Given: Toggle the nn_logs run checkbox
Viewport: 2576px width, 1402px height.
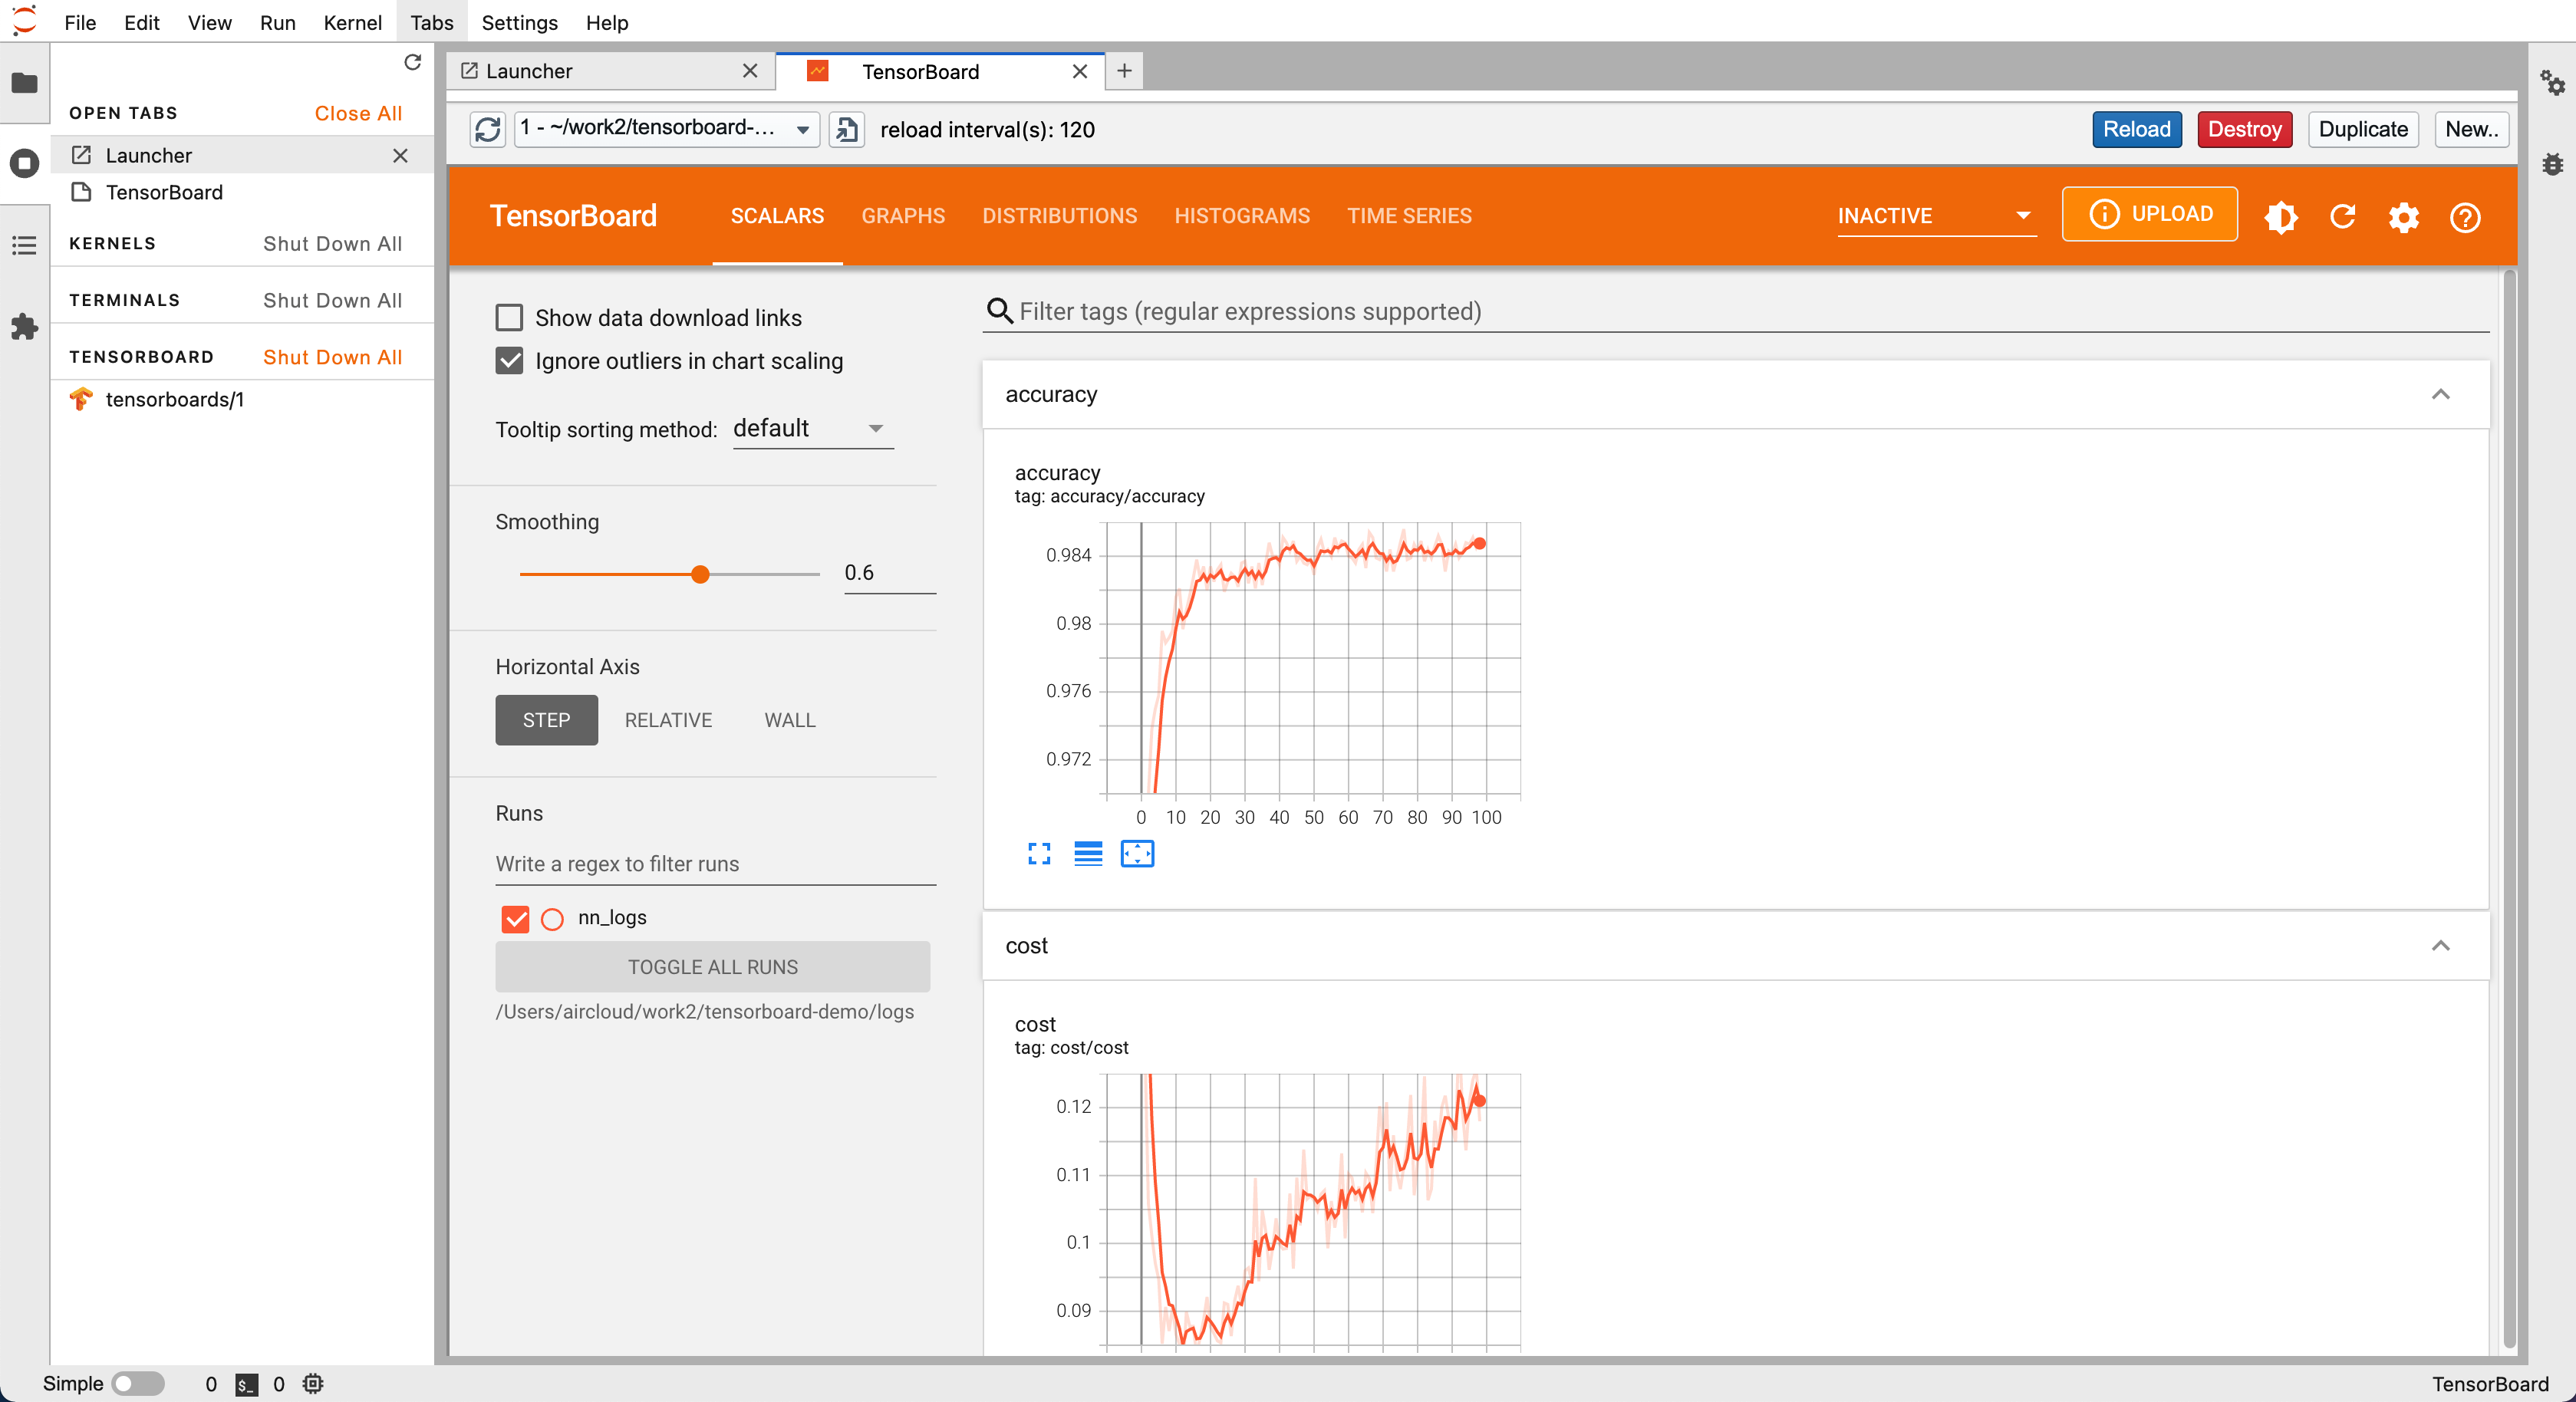Looking at the screenshot, I should tap(515, 918).
